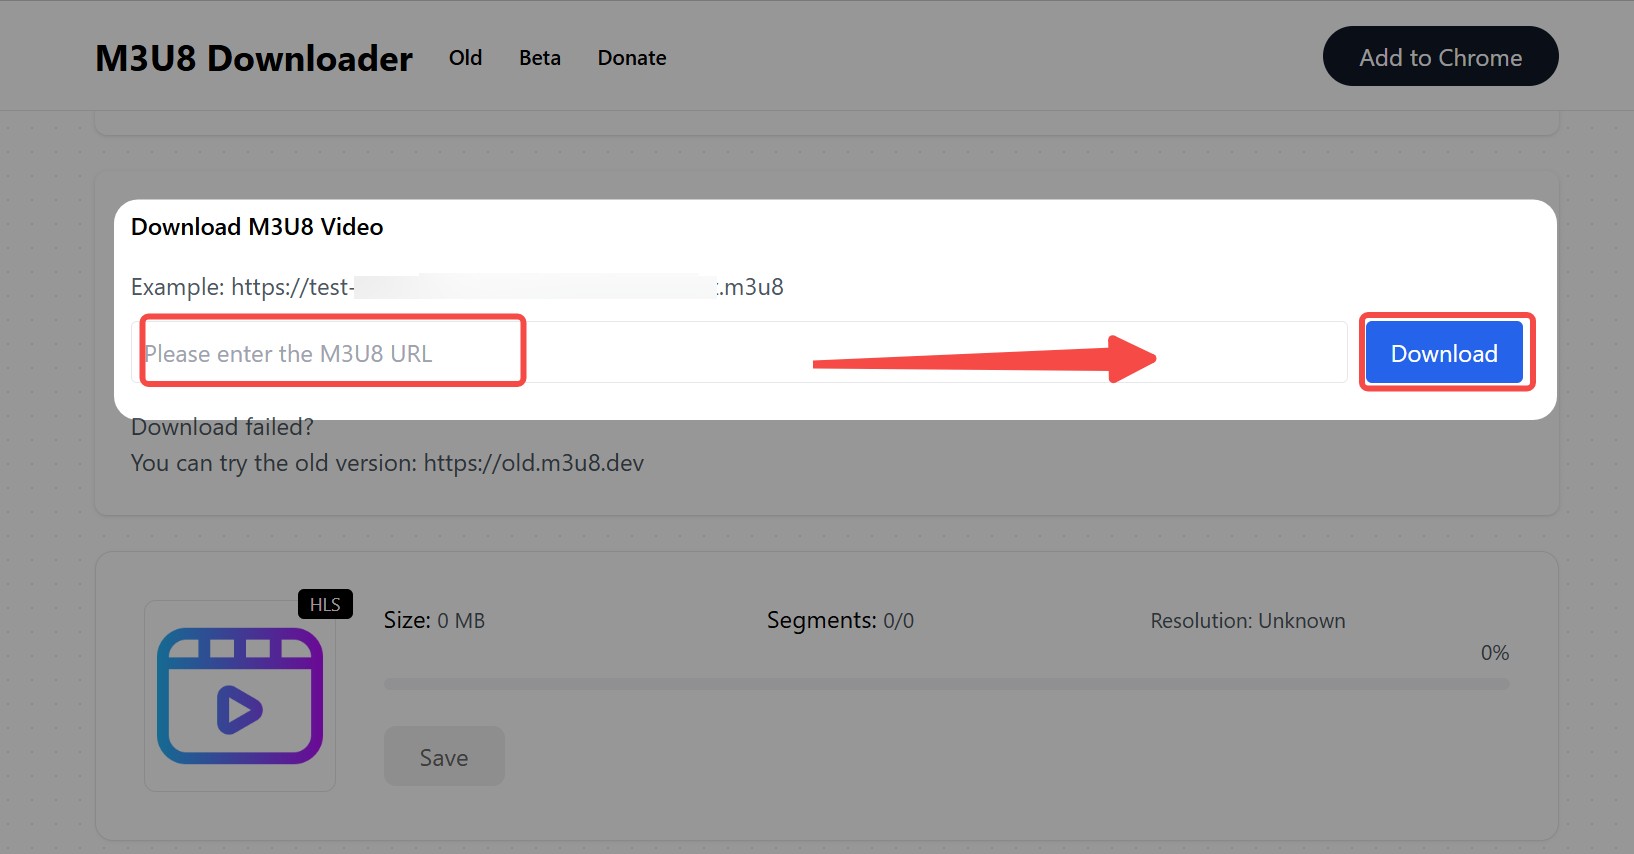The height and width of the screenshot is (854, 1634).
Task: Click the Add to Chrome button
Action: click(1440, 57)
